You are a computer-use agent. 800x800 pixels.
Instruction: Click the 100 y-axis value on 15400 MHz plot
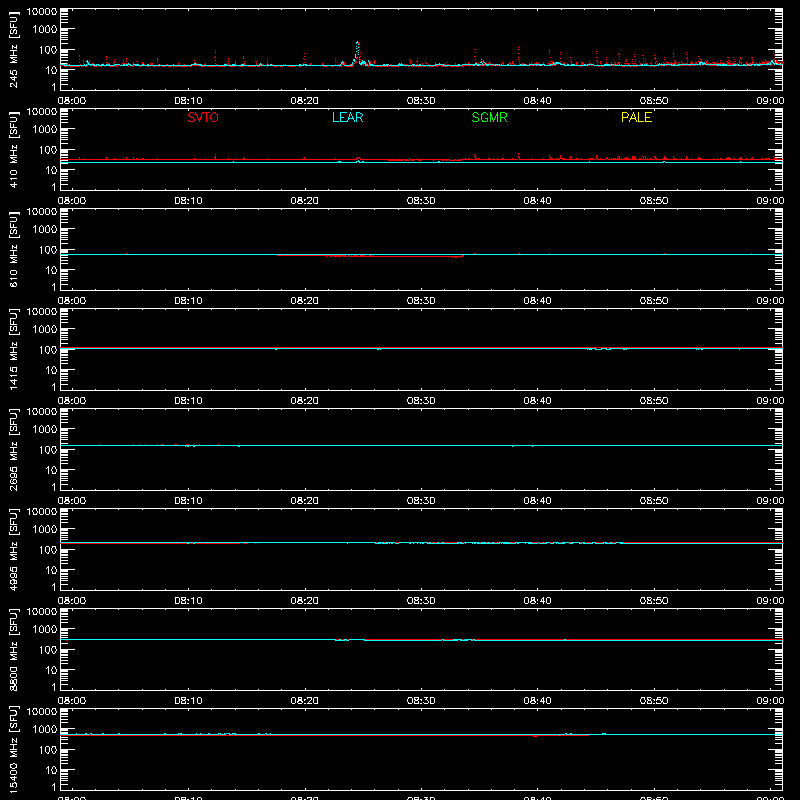[48, 750]
